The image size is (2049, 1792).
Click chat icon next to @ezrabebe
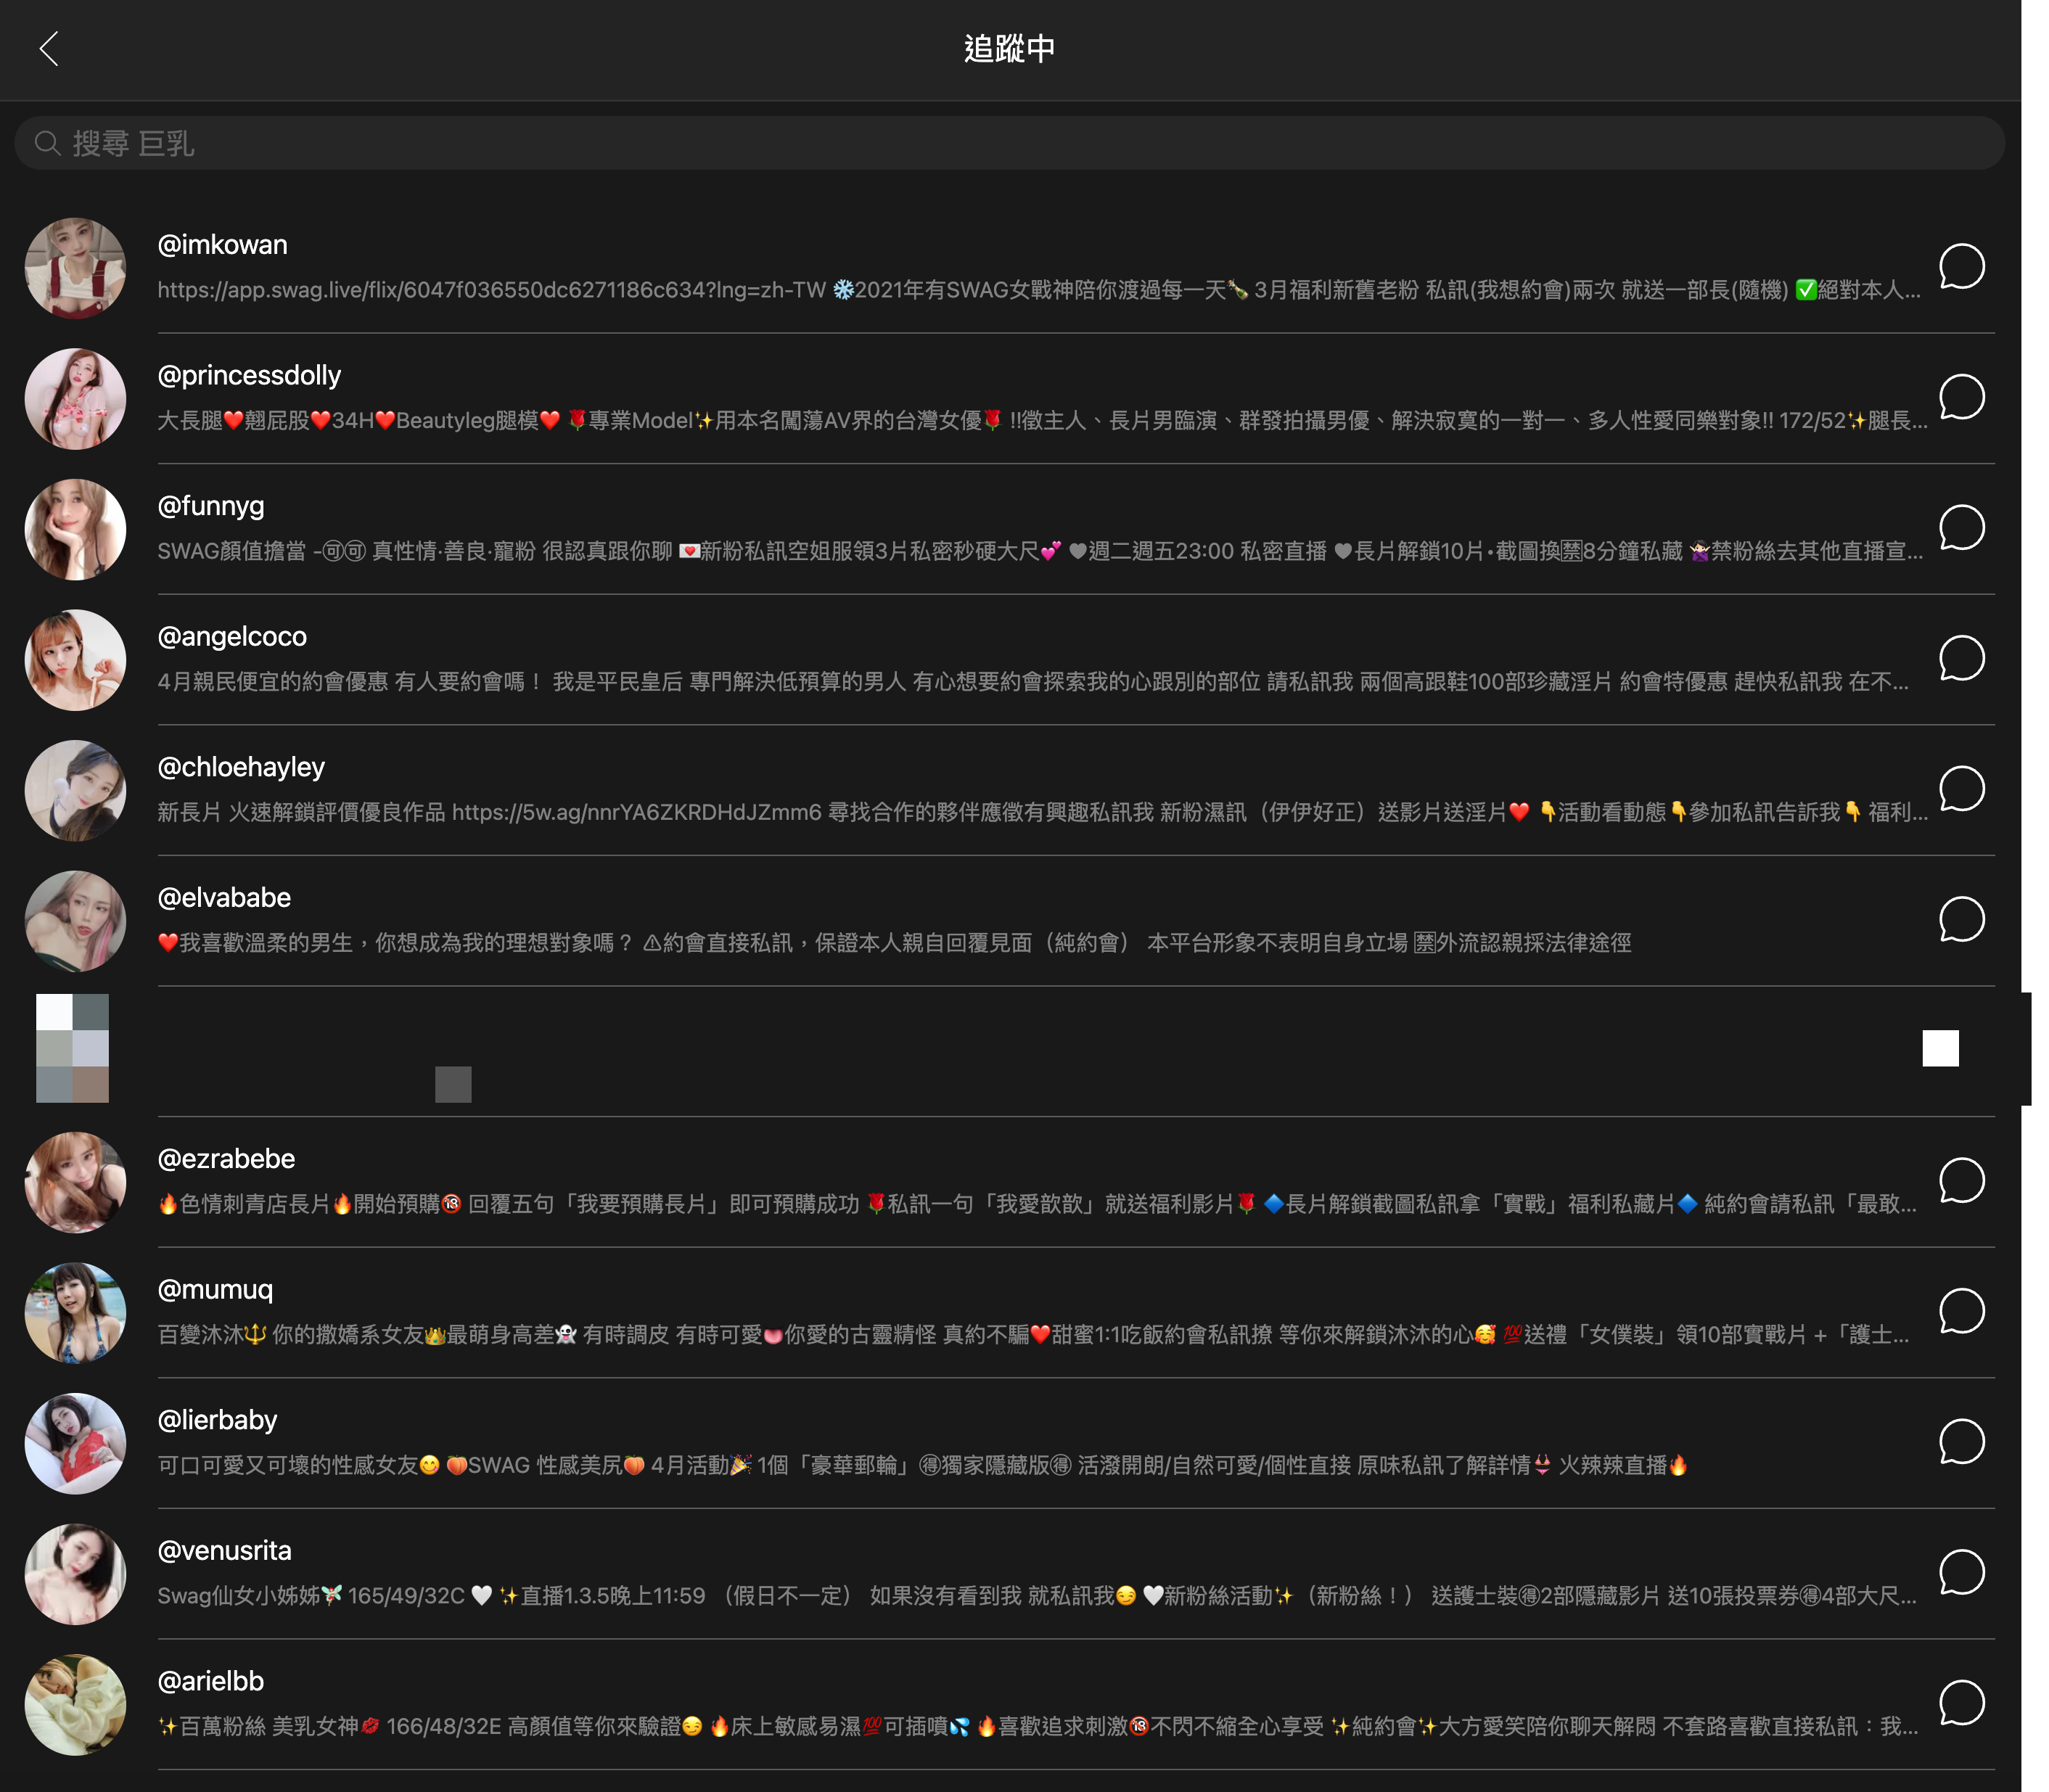coord(1961,1181)
